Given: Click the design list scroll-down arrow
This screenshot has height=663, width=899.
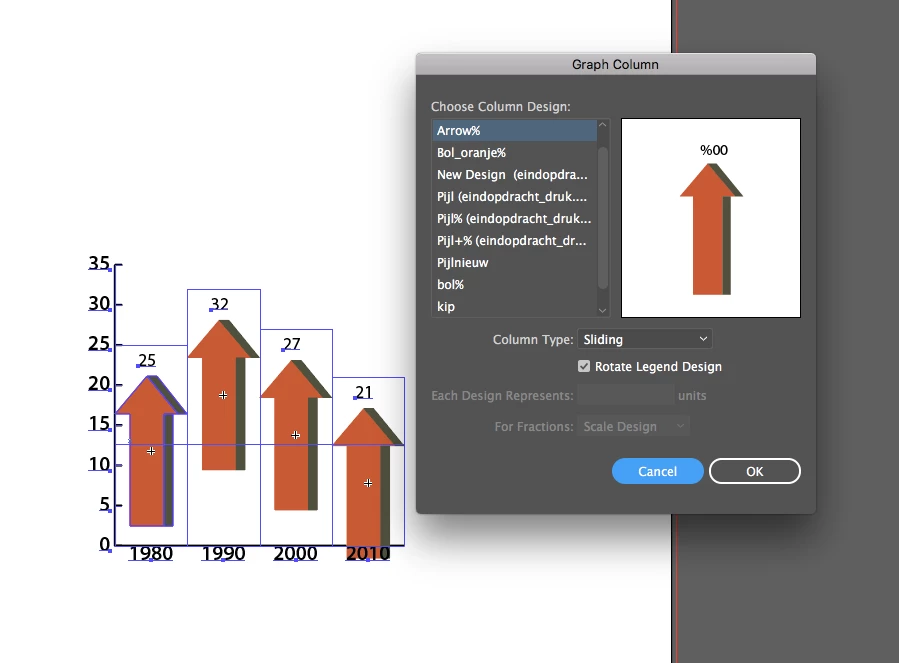Looking at the screenshot, I should click(x=603, y=310).
